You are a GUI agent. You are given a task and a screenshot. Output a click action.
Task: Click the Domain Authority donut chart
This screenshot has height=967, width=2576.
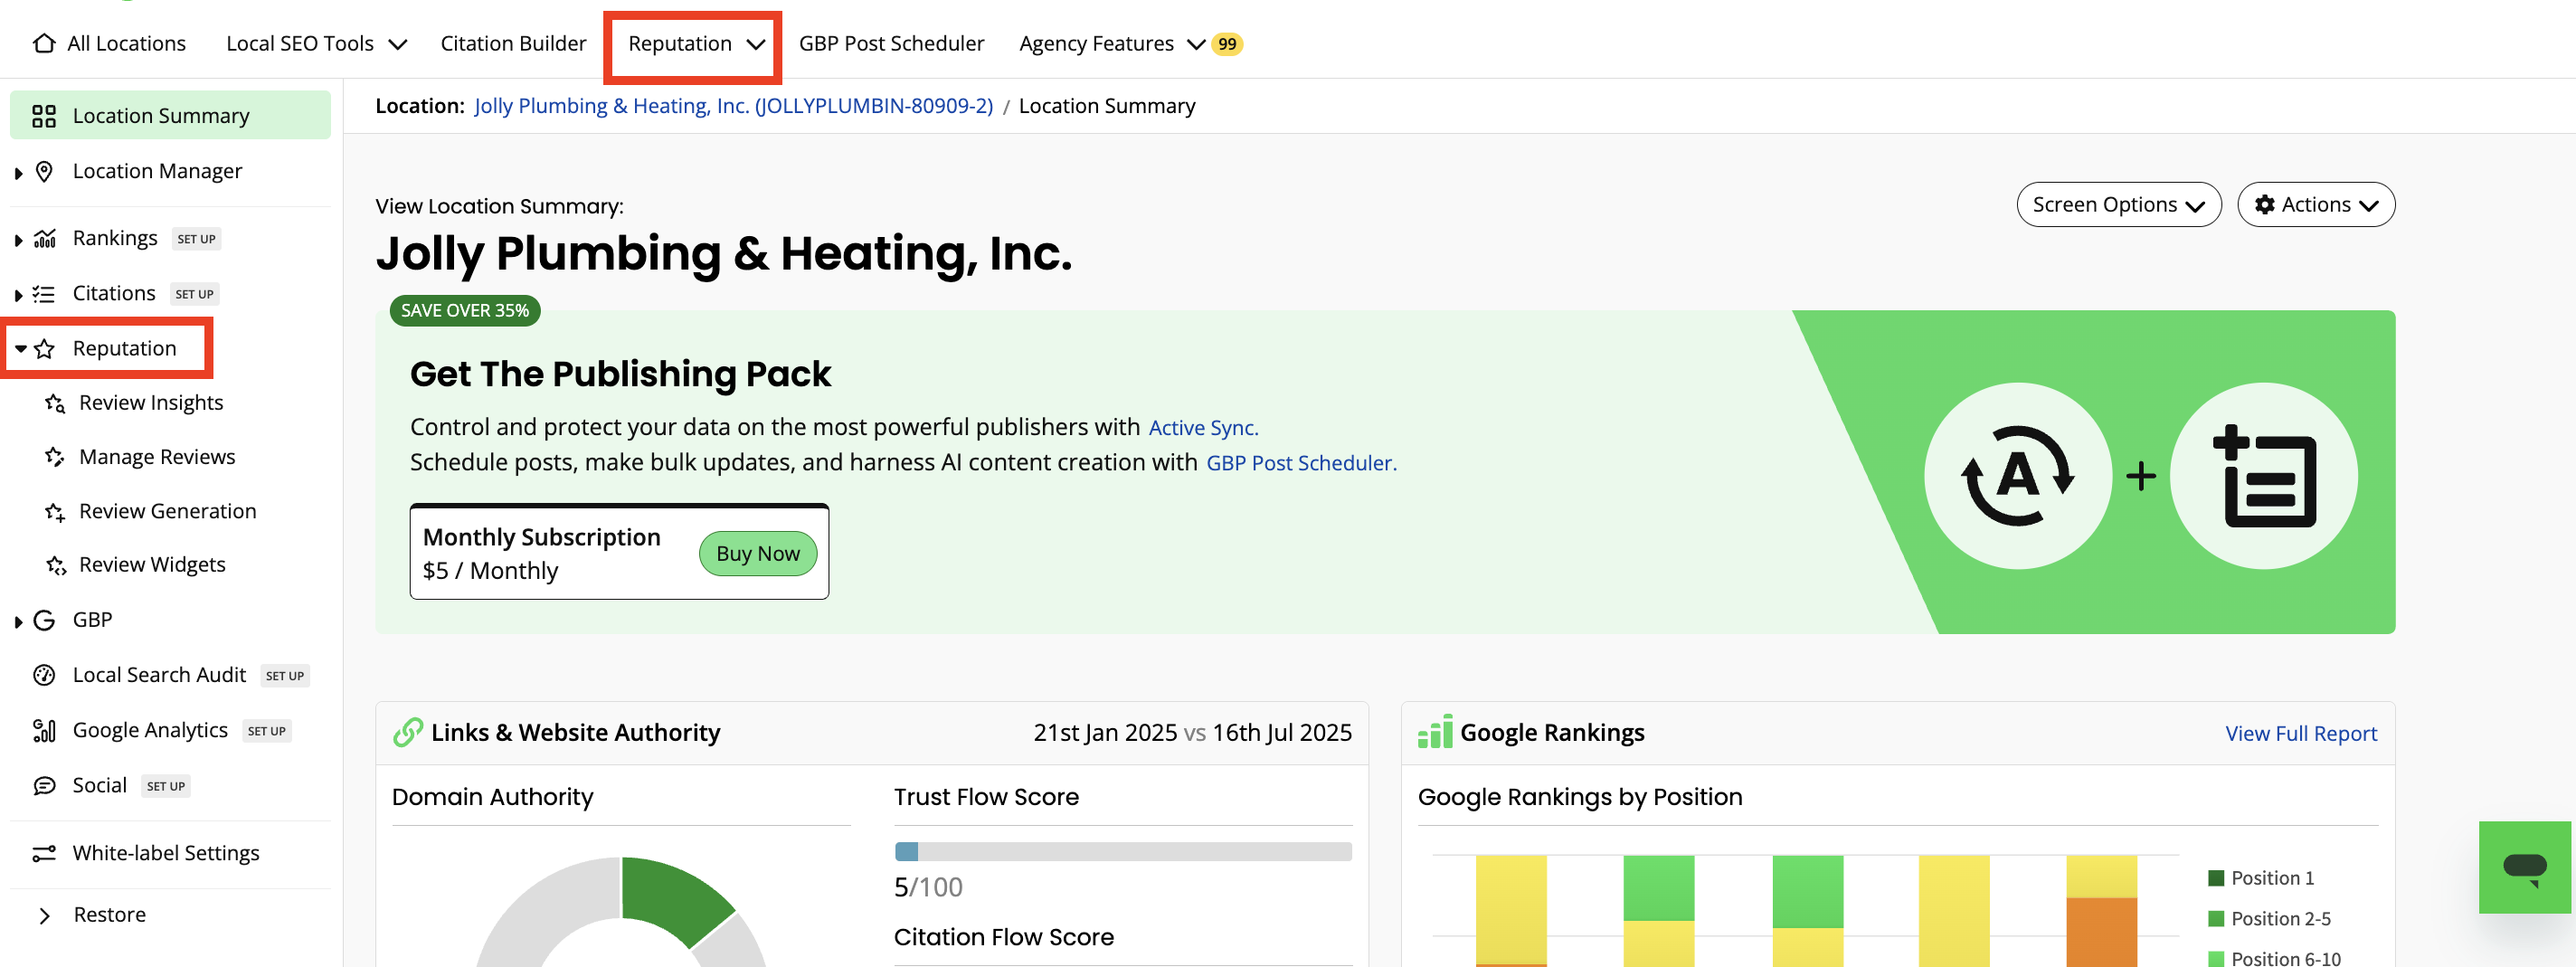point(621,912)
